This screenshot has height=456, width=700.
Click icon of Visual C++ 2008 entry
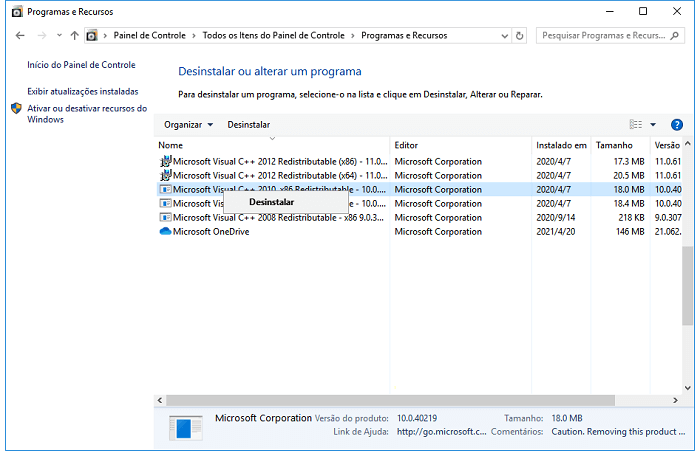point(166,218)
